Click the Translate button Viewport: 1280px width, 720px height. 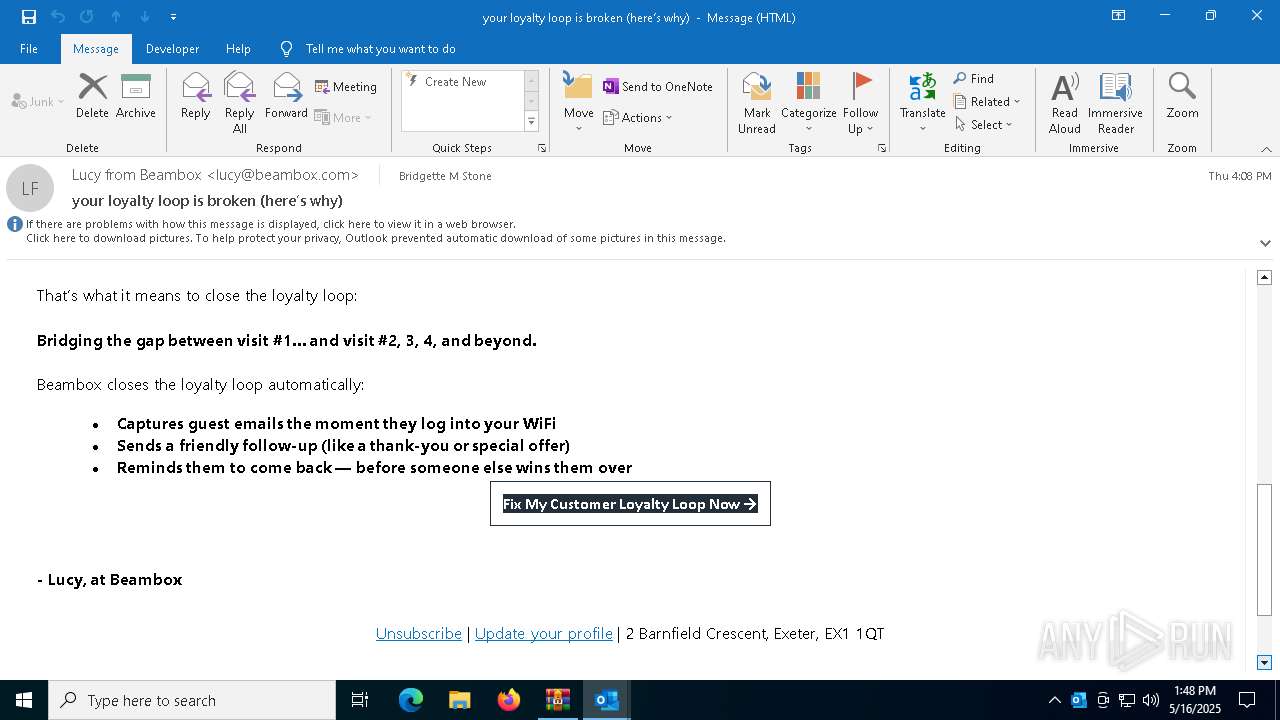click(x=922, y=103)
